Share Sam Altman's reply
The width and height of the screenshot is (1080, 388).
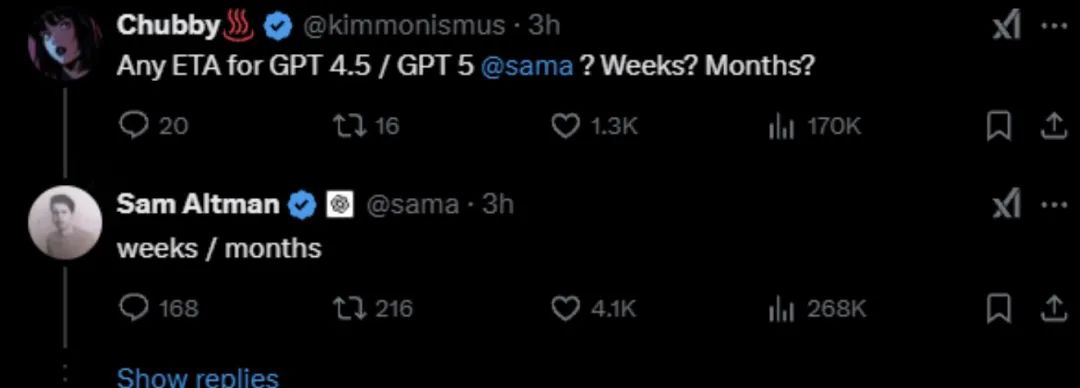coord(1052,309)
